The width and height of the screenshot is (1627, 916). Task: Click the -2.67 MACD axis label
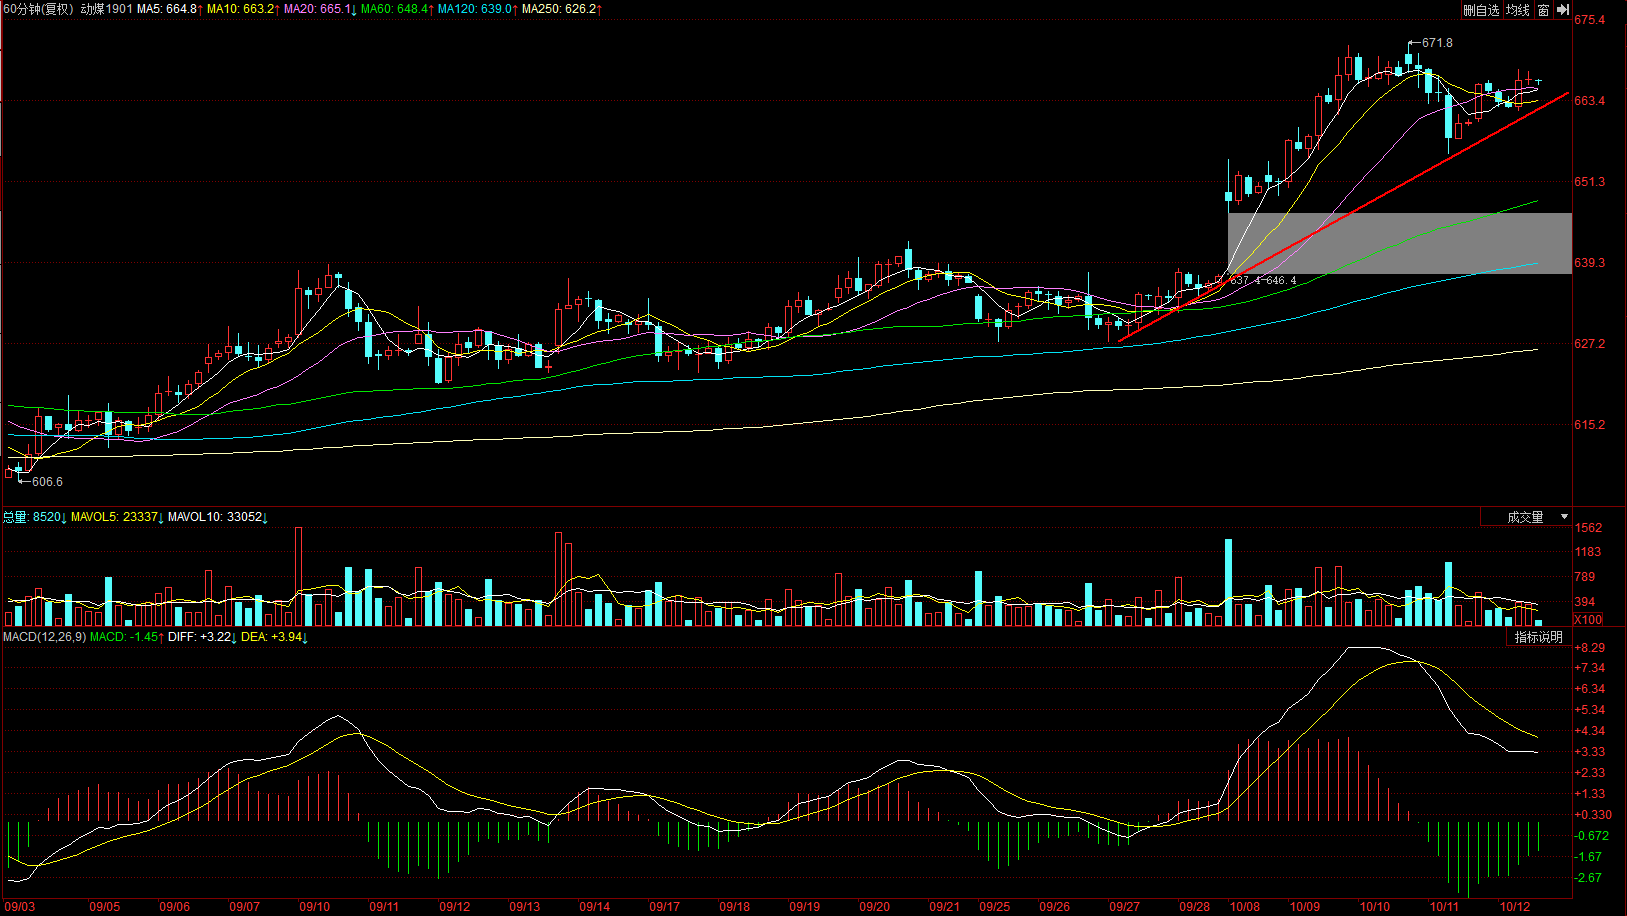(1590, 878)
